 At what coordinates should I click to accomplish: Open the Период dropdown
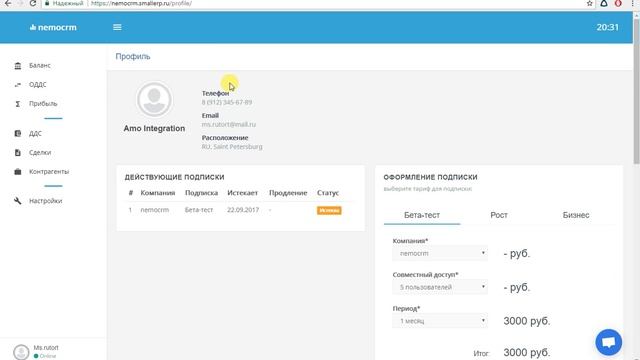click(x=440, y=321)
